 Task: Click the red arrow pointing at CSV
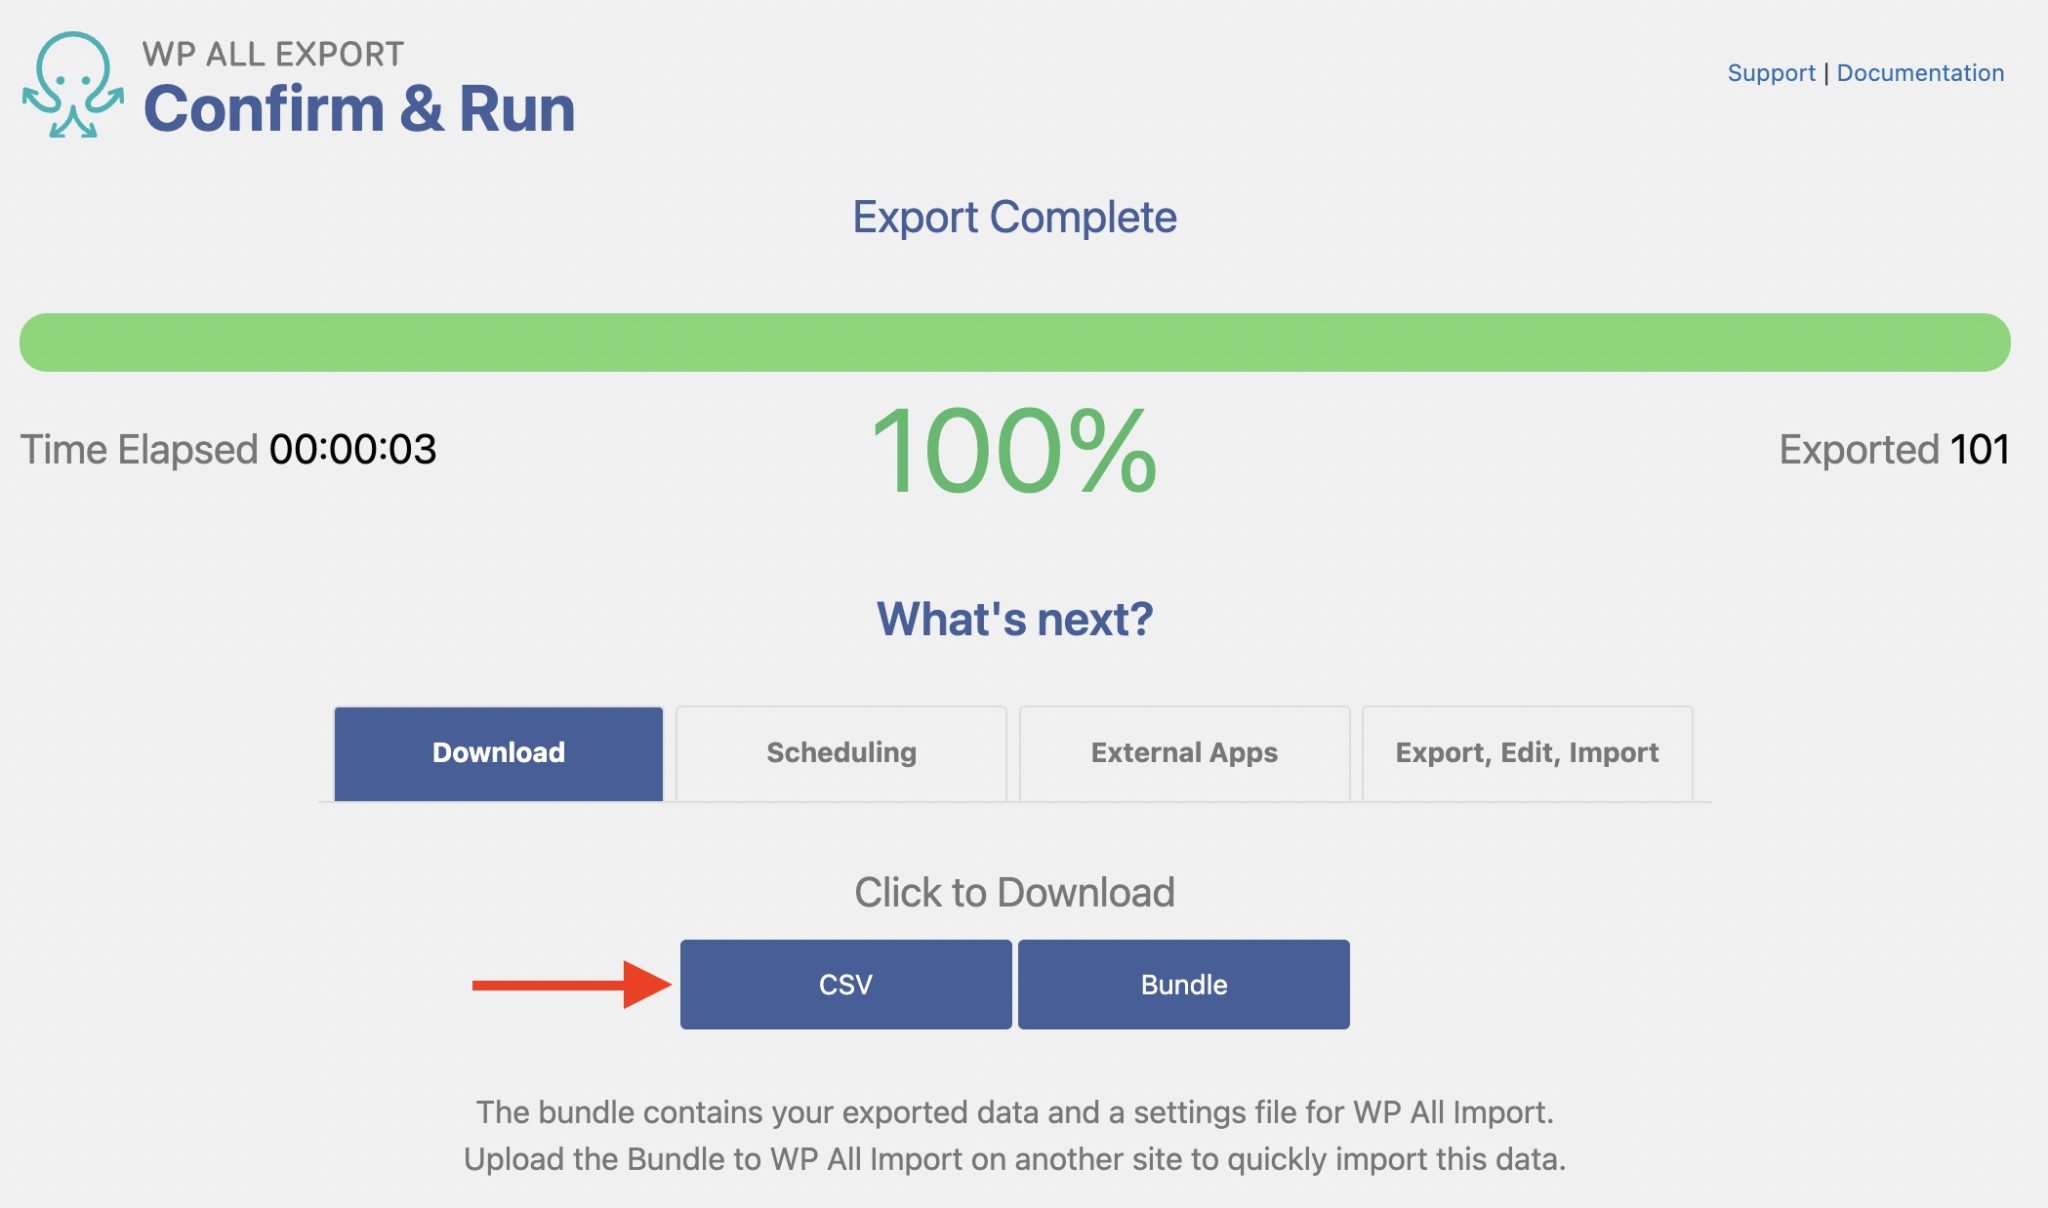click(570, 985)
